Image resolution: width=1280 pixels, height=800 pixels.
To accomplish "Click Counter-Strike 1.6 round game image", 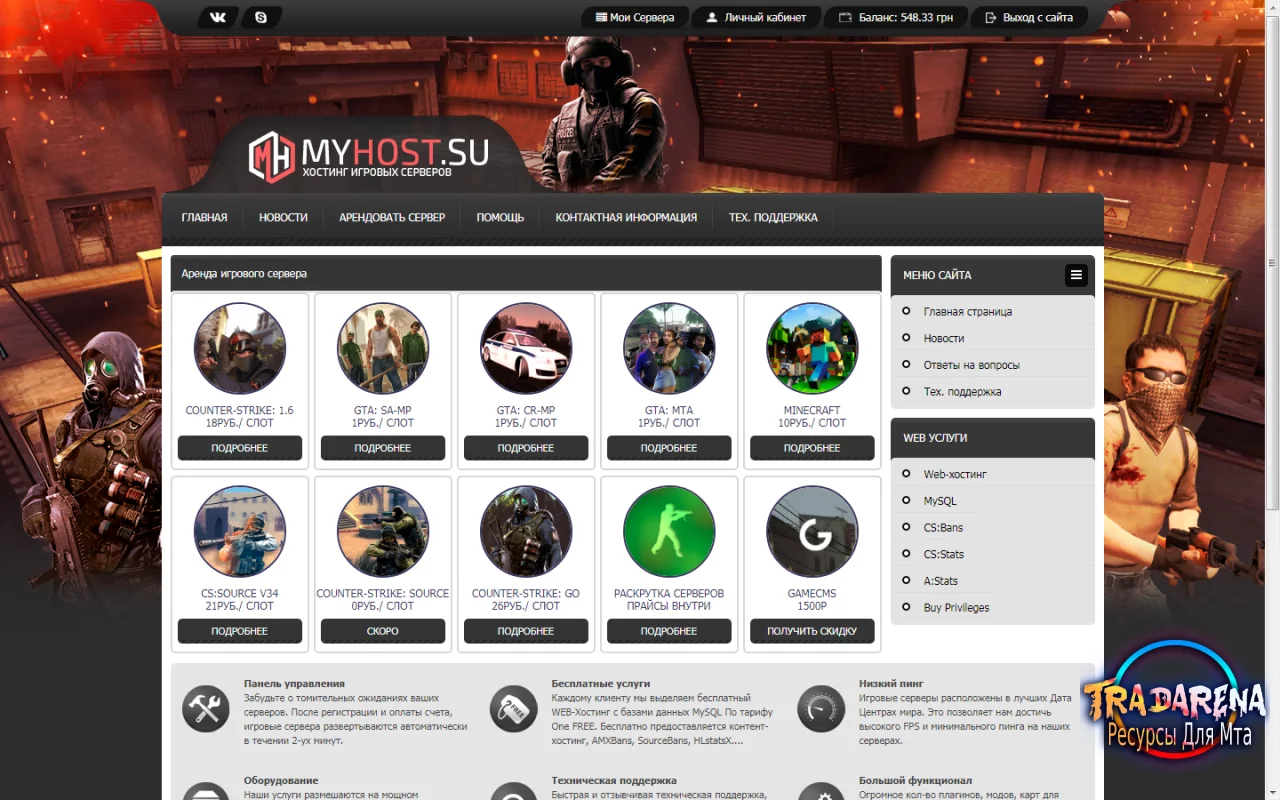I will tap(240, 349).
